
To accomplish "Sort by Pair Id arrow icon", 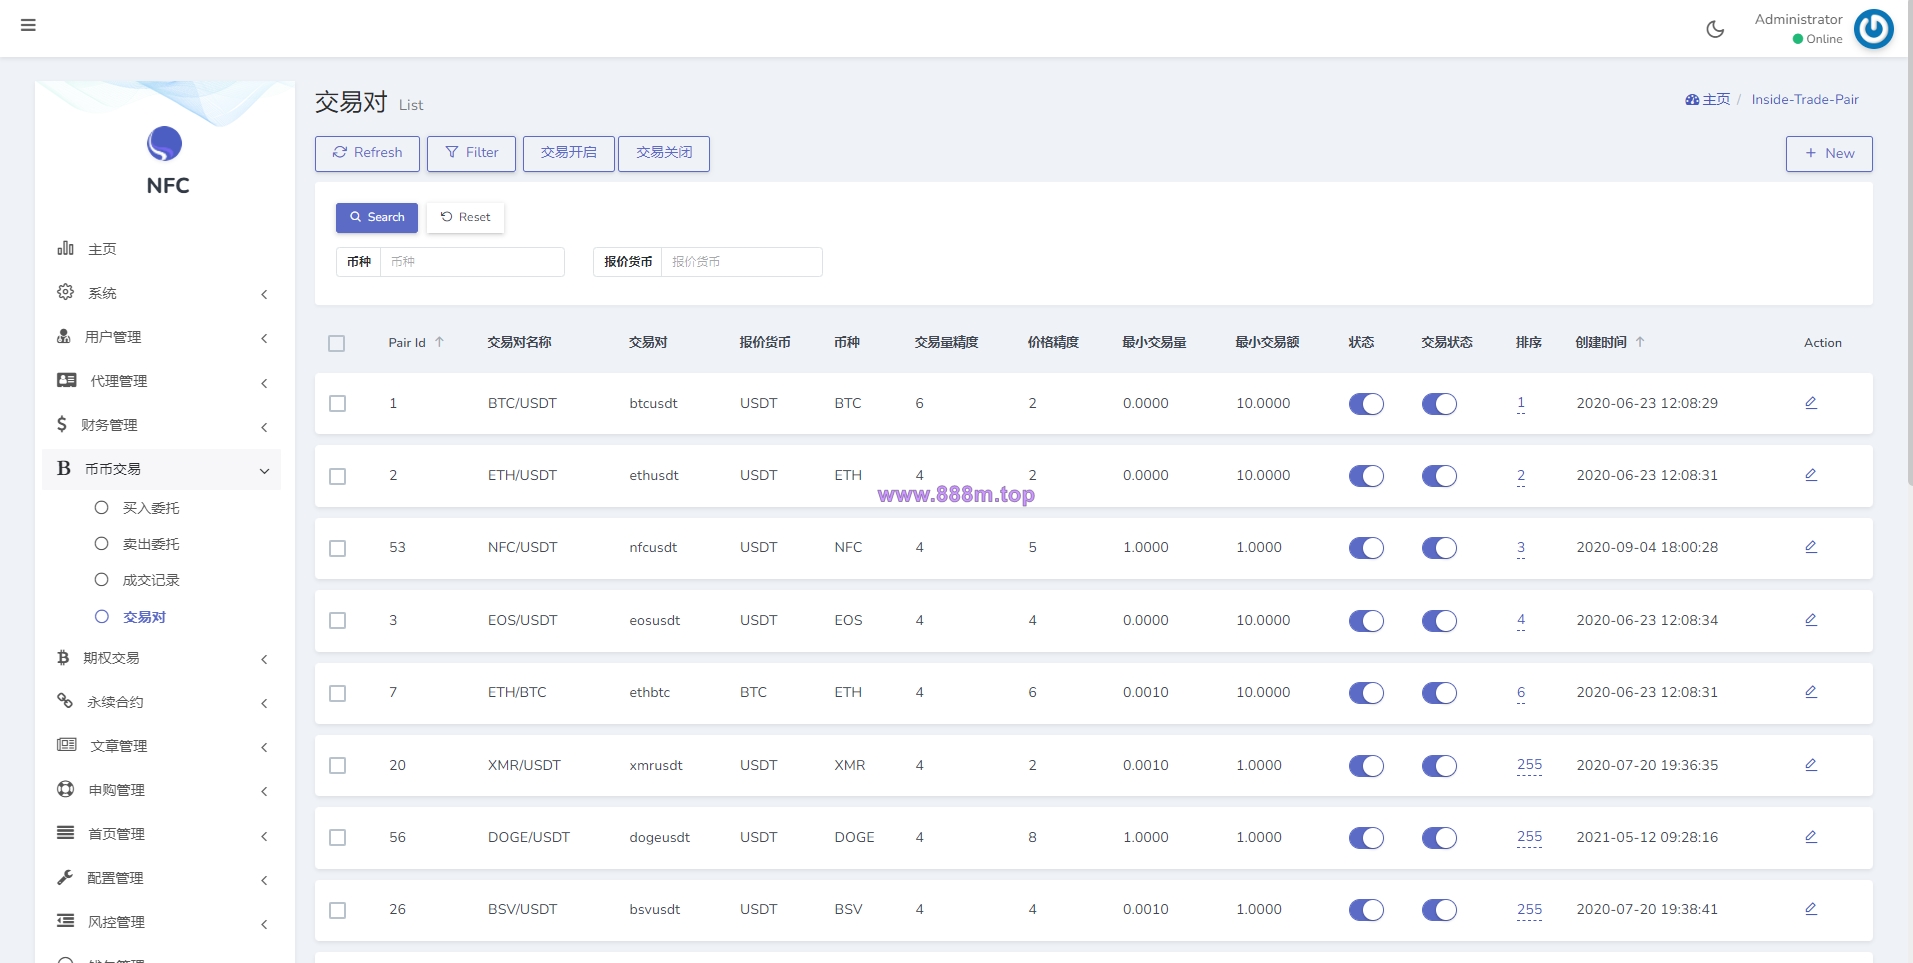I will click(439, 342).
